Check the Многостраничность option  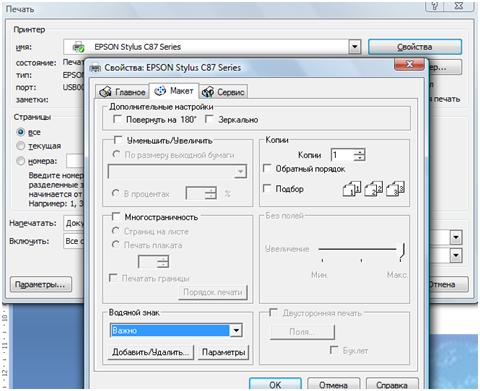pos(116,217)
